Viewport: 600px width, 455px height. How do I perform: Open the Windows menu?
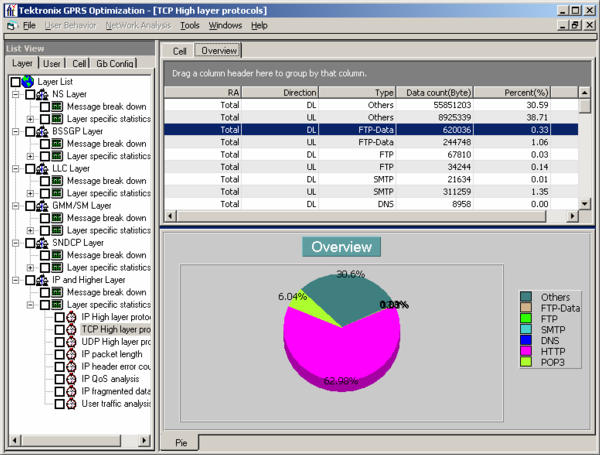click(x=225, y=26)
